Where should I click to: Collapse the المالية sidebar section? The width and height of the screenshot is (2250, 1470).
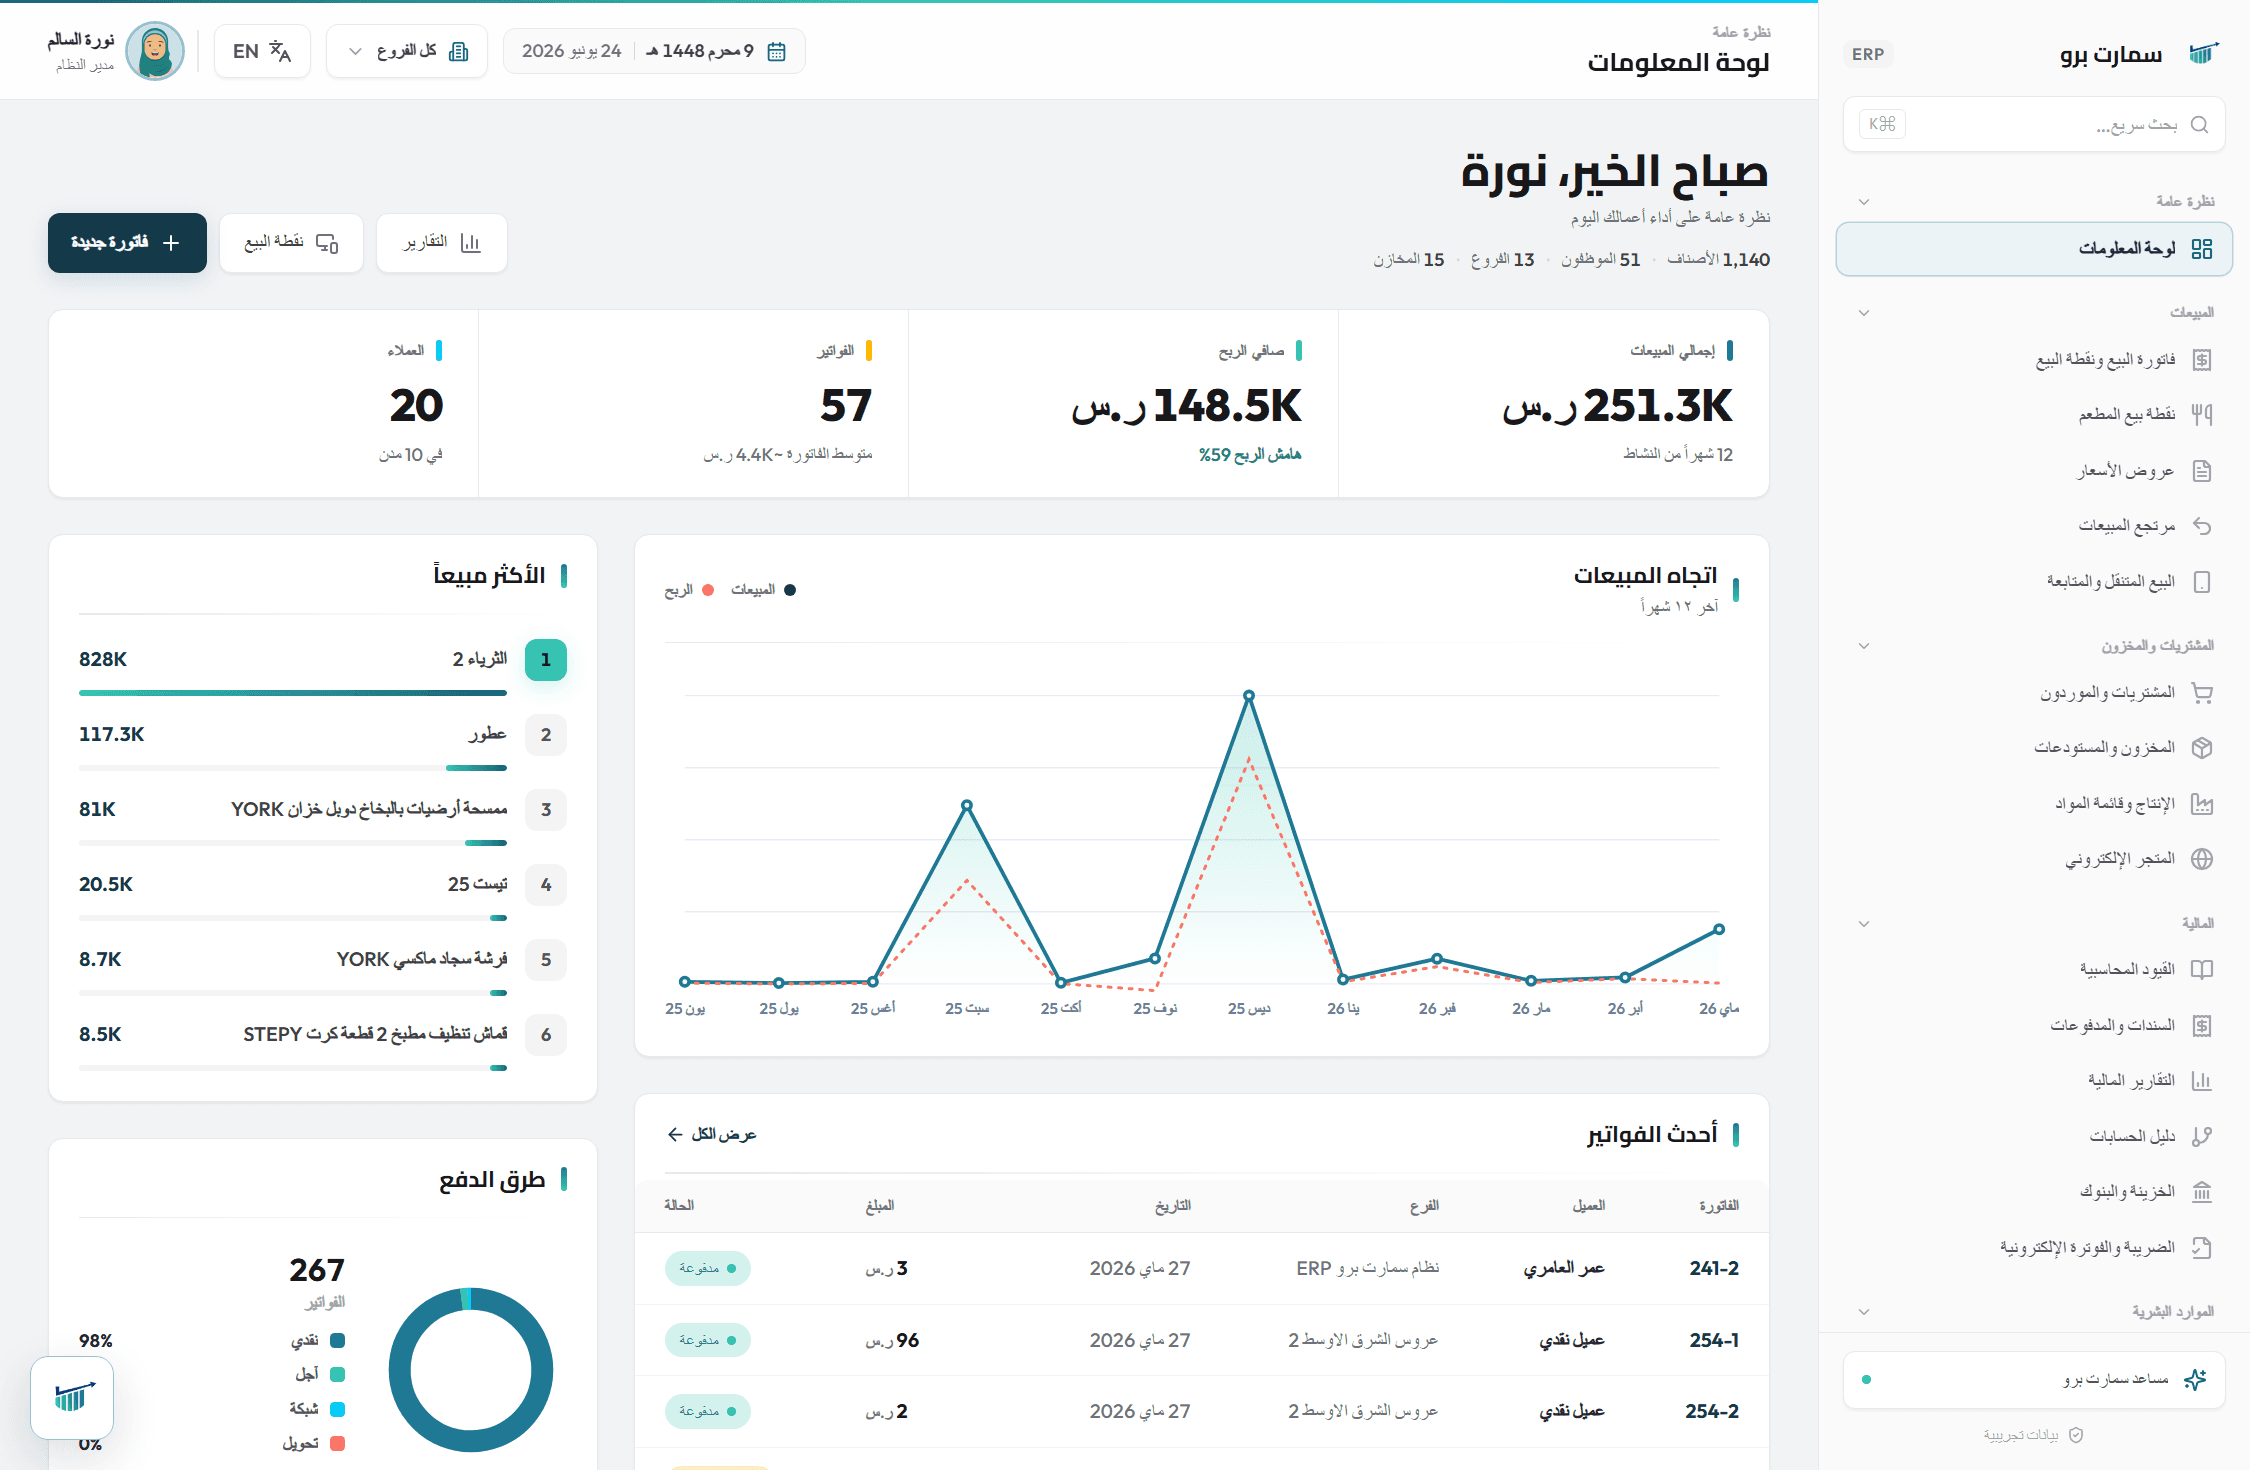tap(1864, 924)
